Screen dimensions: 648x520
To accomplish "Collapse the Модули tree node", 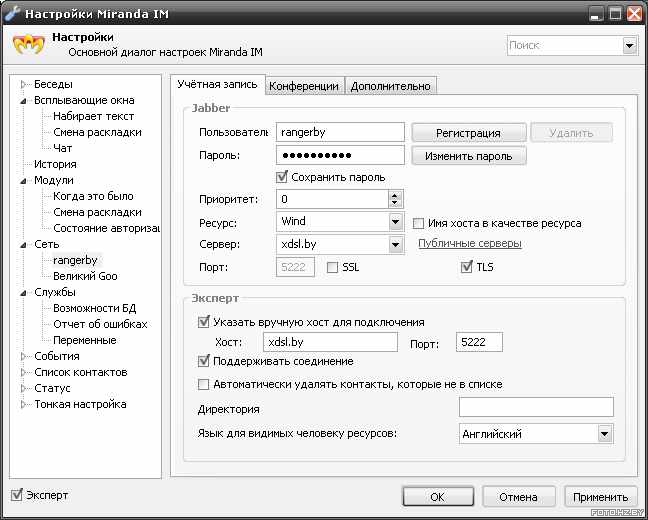I will point(23,181).
